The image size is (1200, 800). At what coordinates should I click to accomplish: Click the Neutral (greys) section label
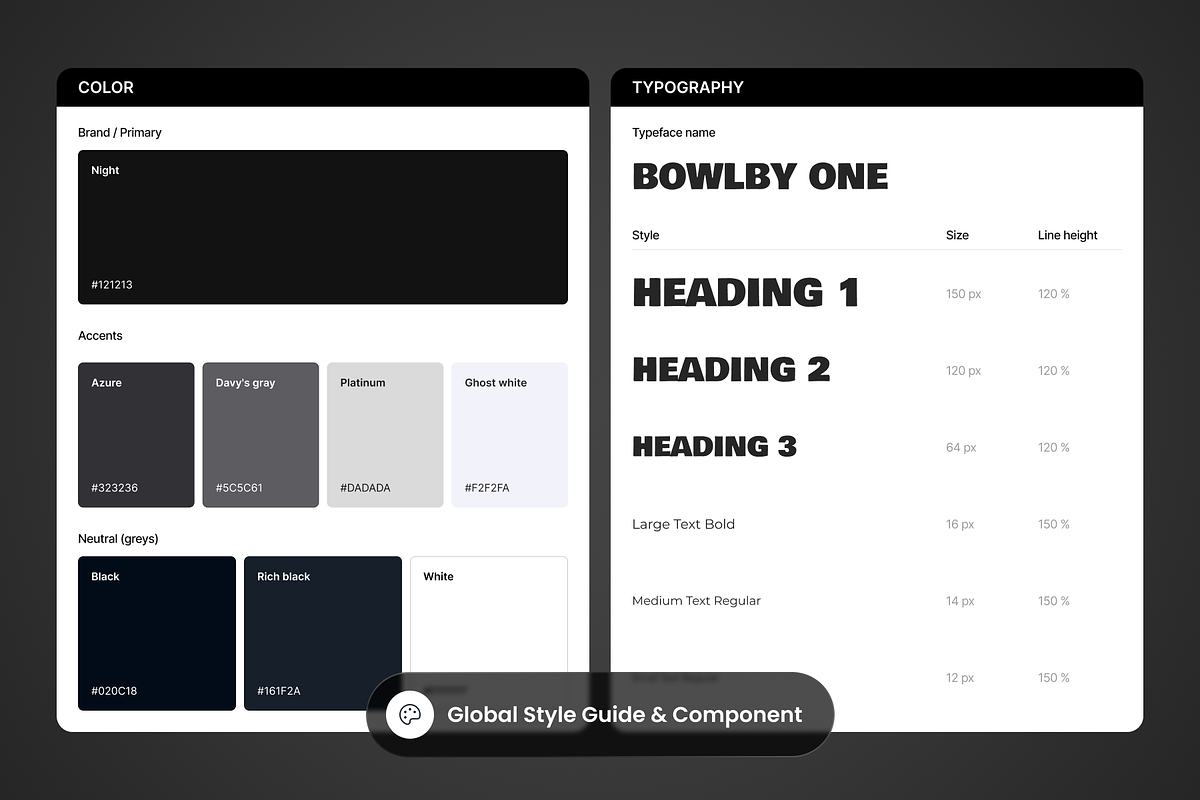[x=118, y=539]
